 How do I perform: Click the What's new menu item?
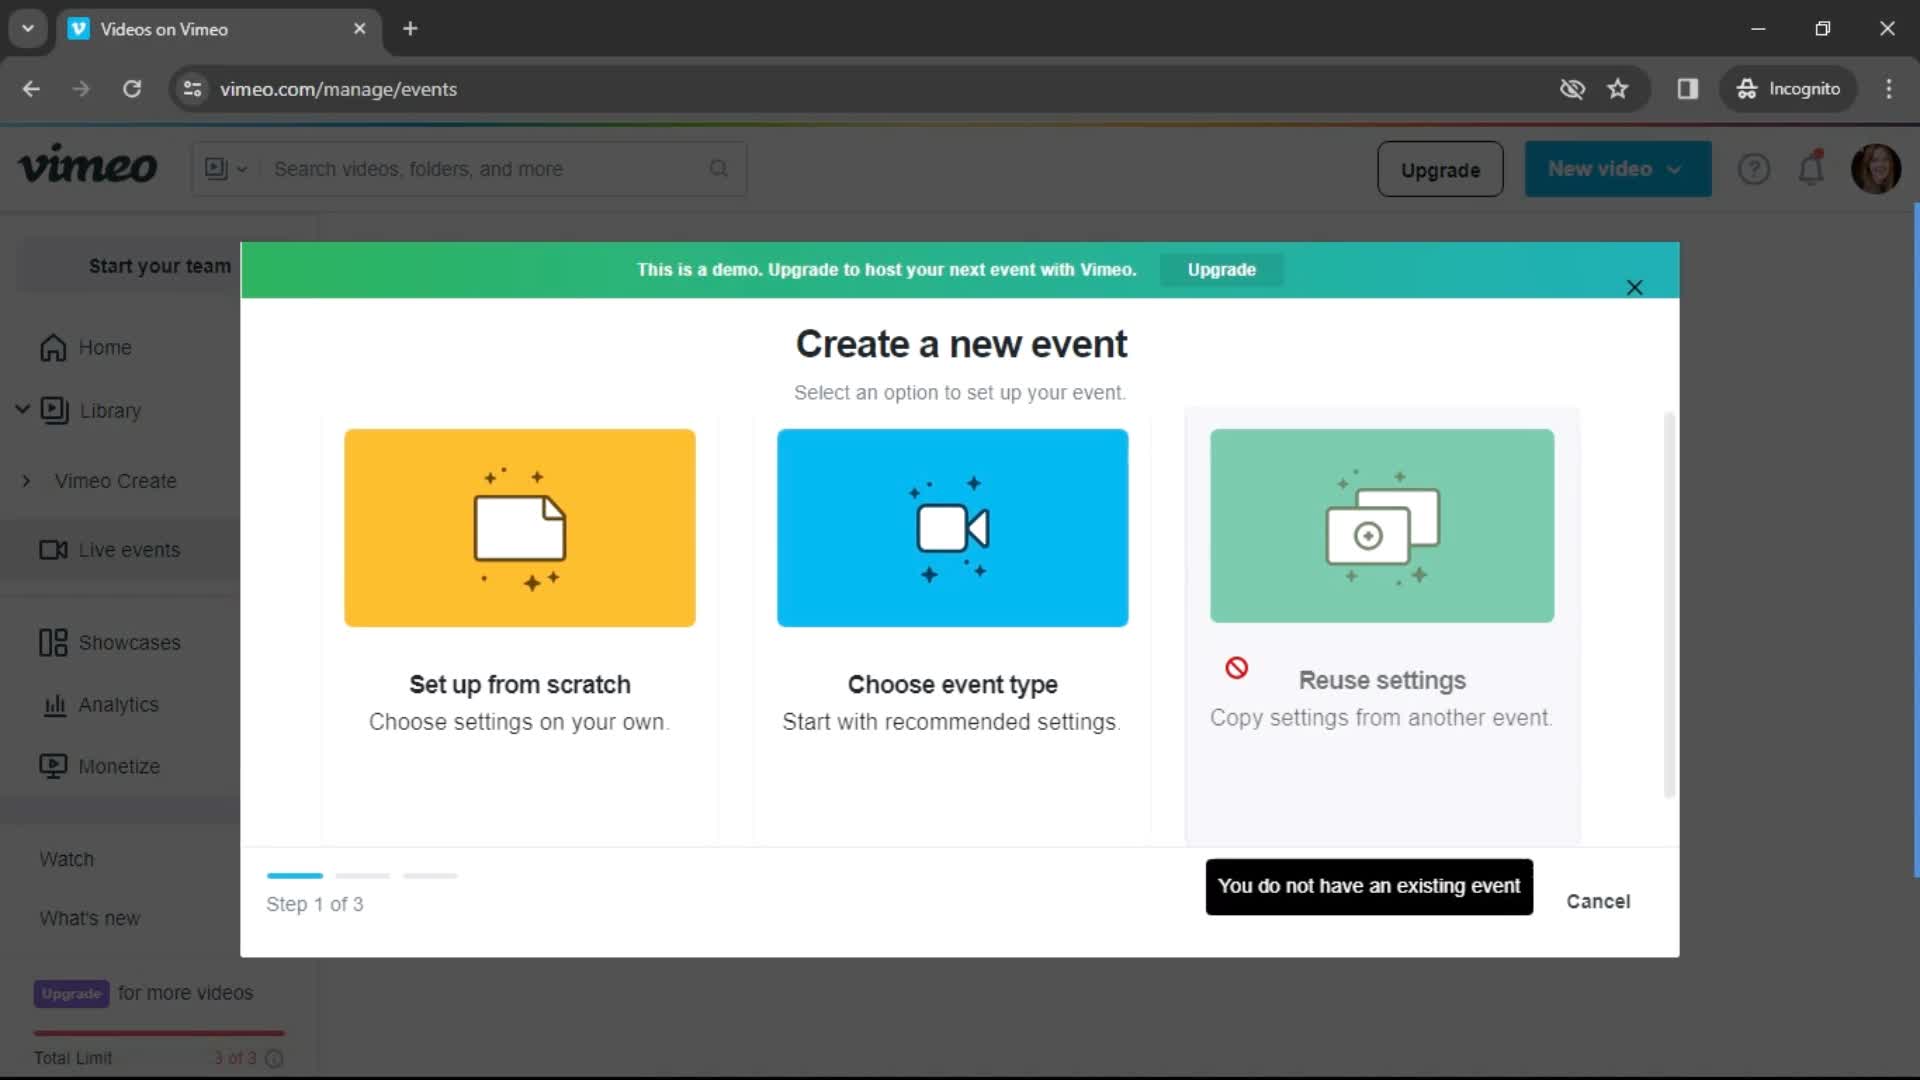(88, 918)
